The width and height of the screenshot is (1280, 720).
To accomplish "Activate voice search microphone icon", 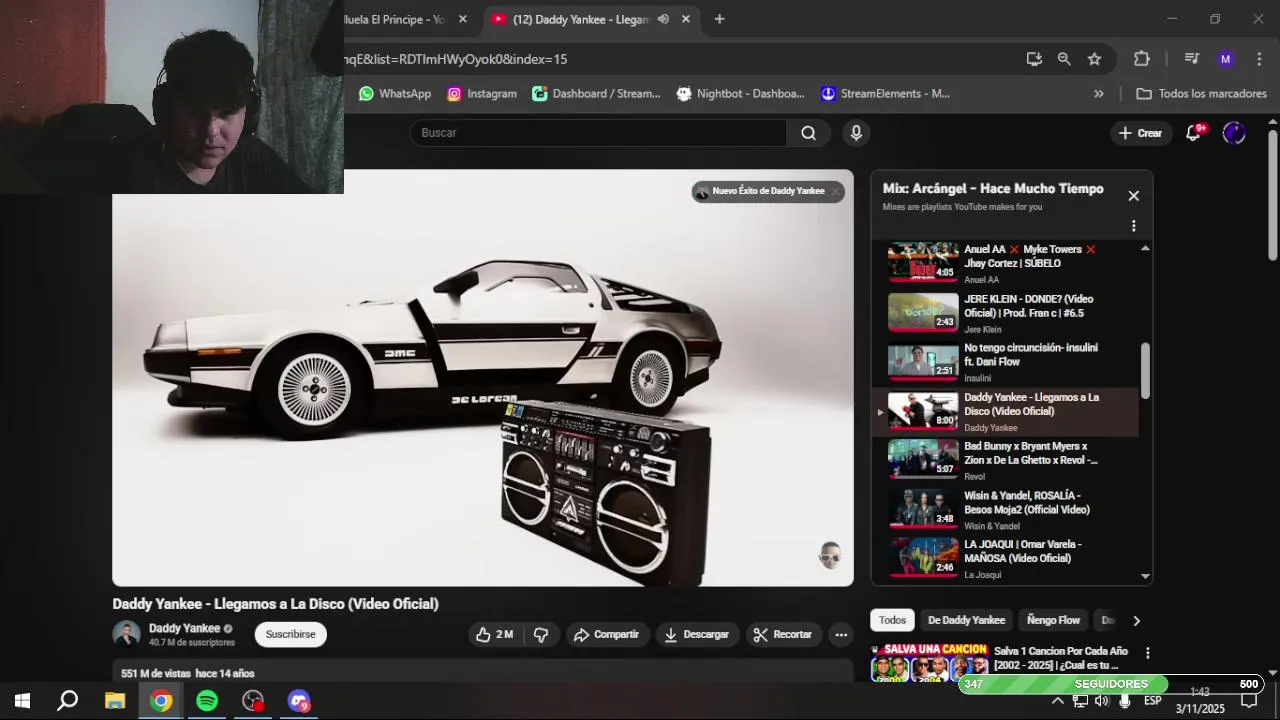I will click(856, 133).
